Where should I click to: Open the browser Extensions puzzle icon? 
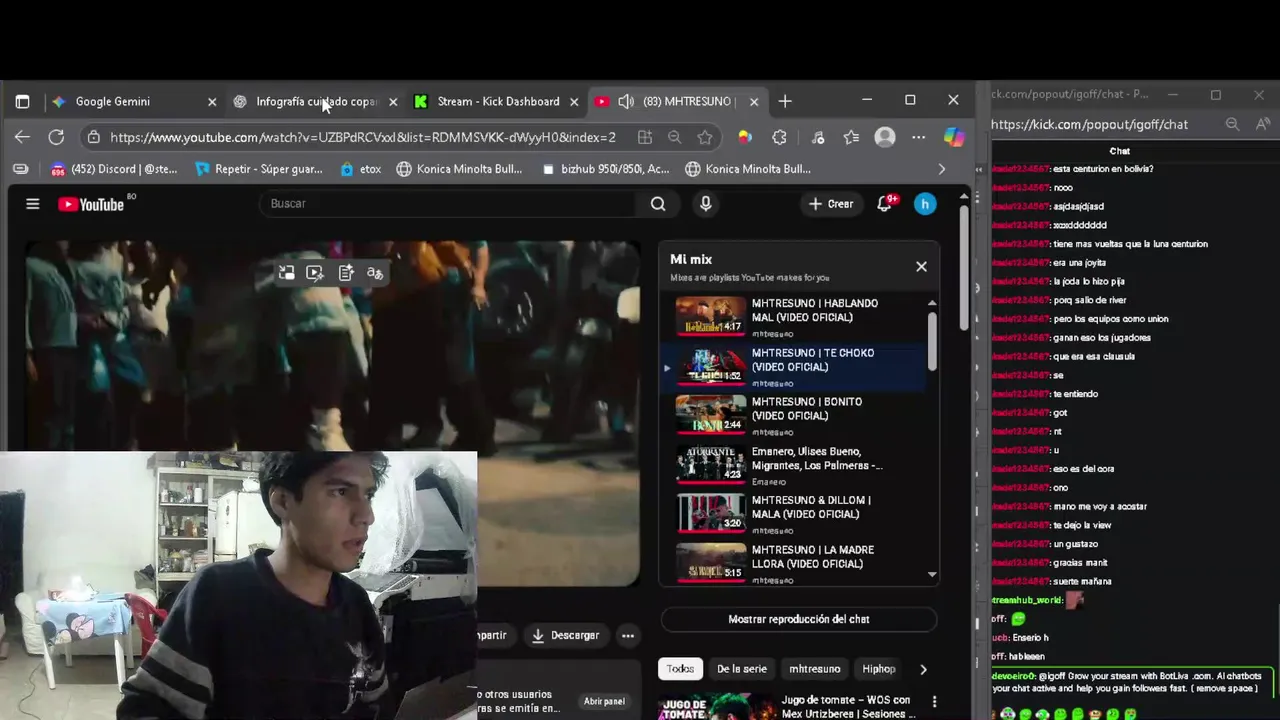coord(780,137)
